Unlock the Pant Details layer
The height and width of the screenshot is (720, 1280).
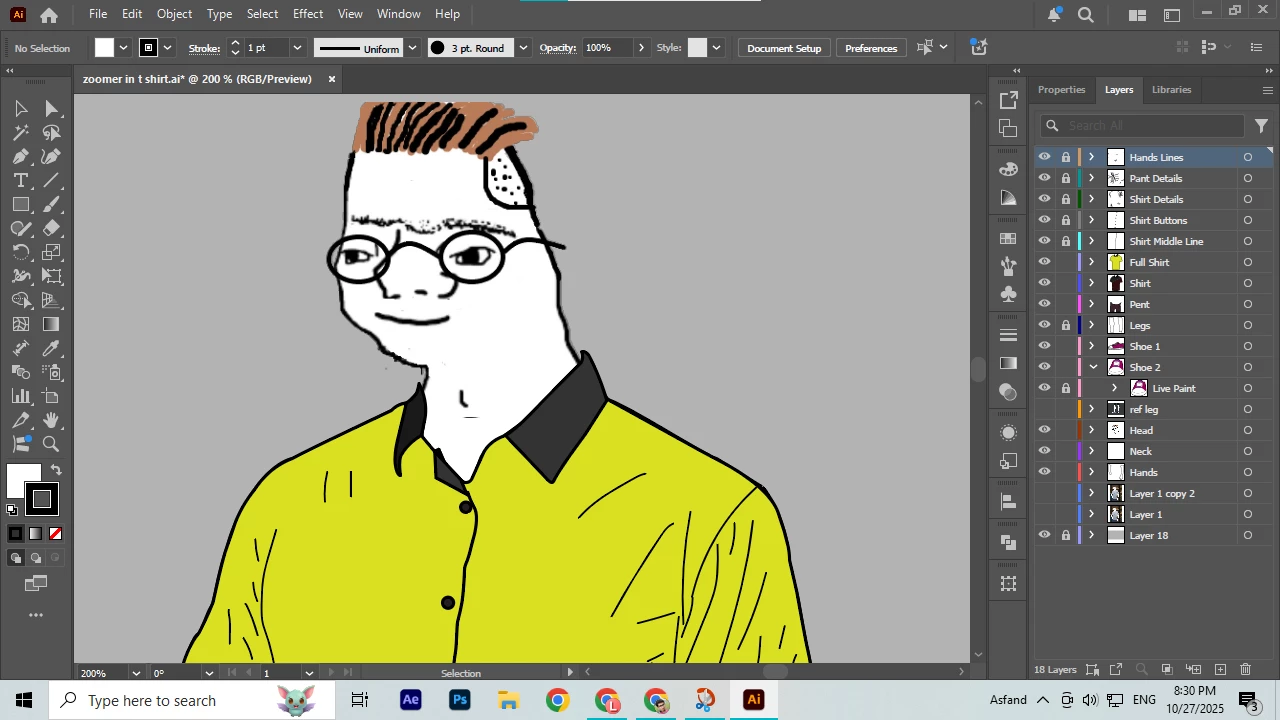pyautogui.click(x=1066, y=178)
